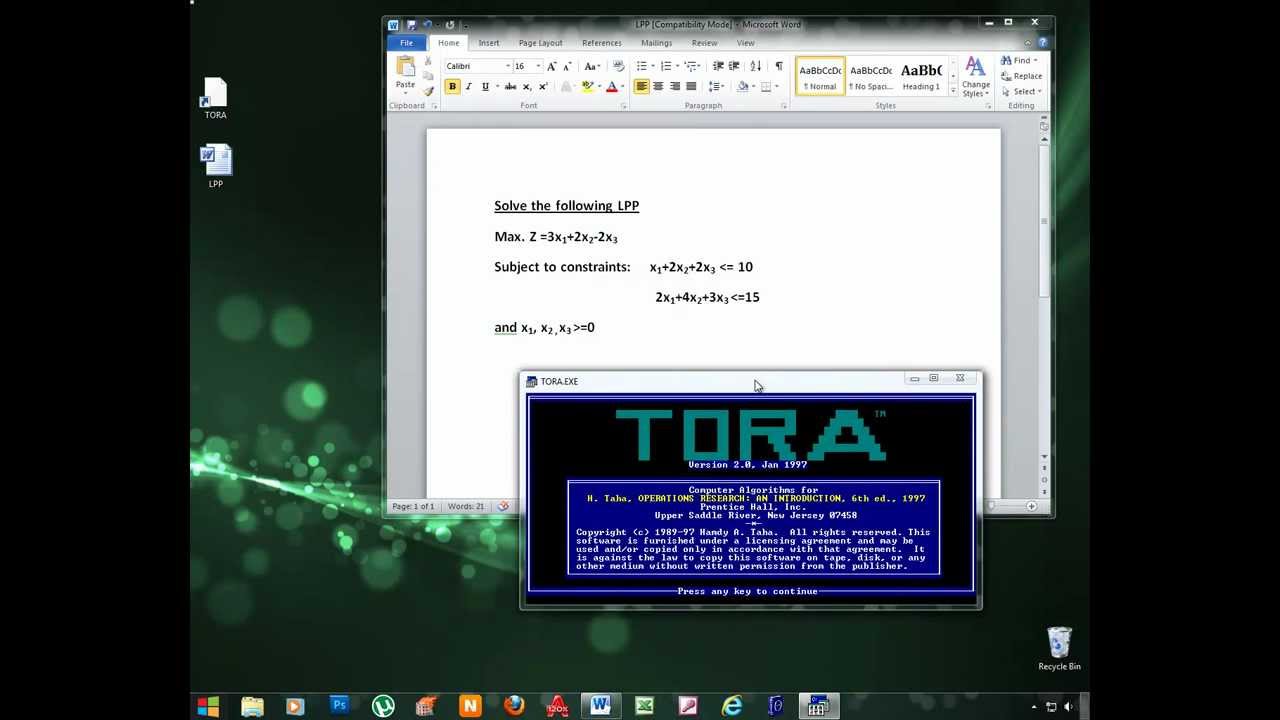Click the Bullets list icon
The width and height of the screenshot is (1280, 720).
tap(641, 66)
